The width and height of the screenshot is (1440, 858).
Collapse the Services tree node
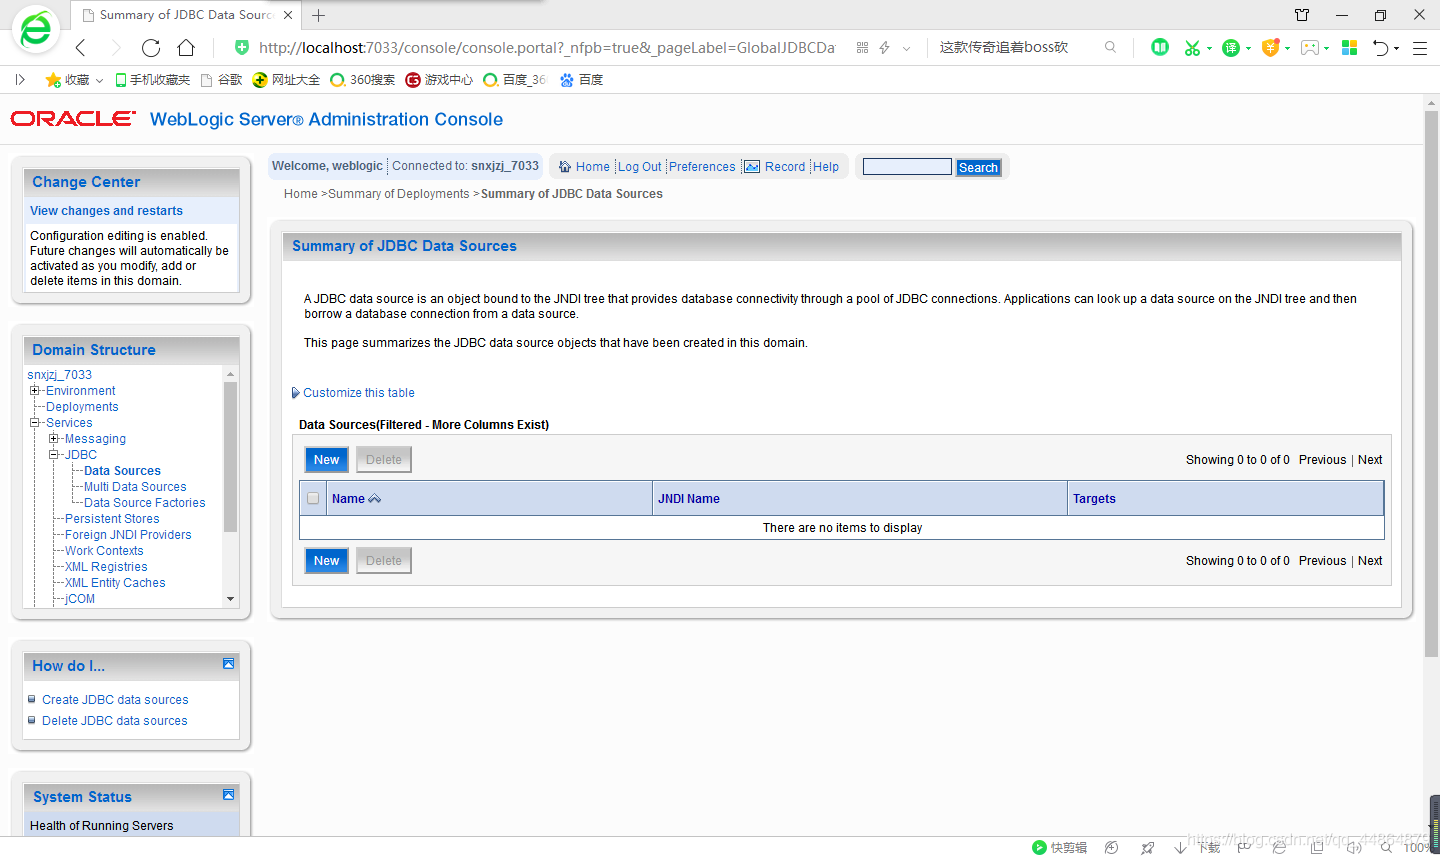tap(35, 423)
